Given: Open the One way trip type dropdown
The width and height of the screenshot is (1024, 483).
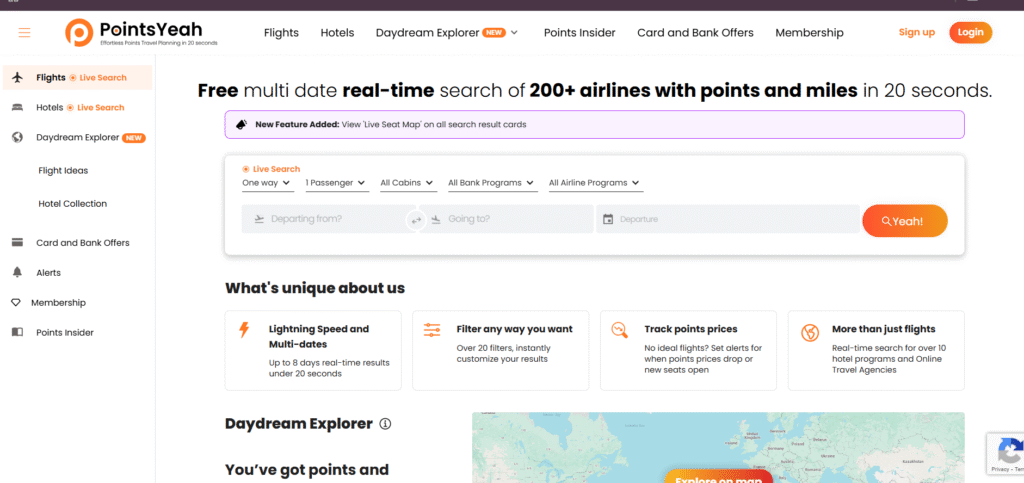Looking at the screenshot, I should coord(266,183).
